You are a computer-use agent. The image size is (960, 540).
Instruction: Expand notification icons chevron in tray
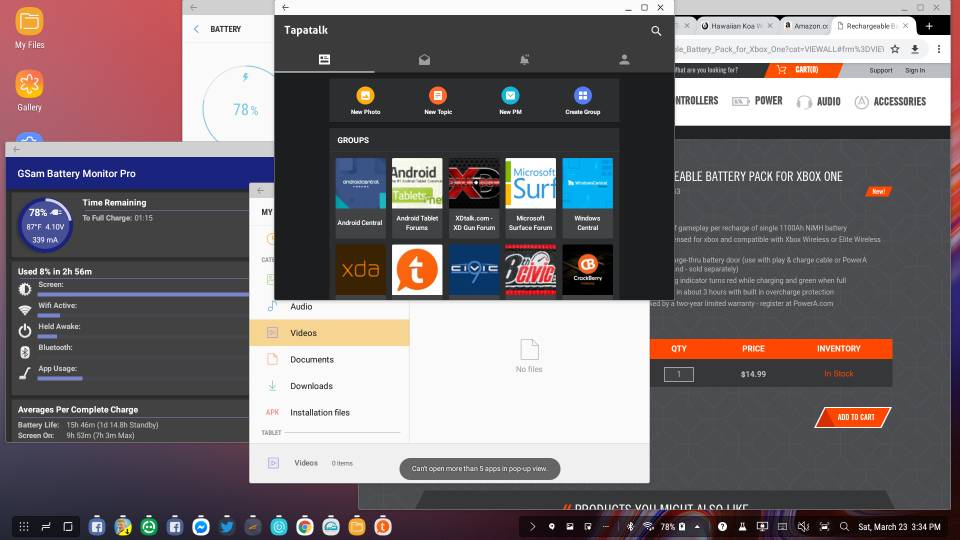tap(532, 527)
